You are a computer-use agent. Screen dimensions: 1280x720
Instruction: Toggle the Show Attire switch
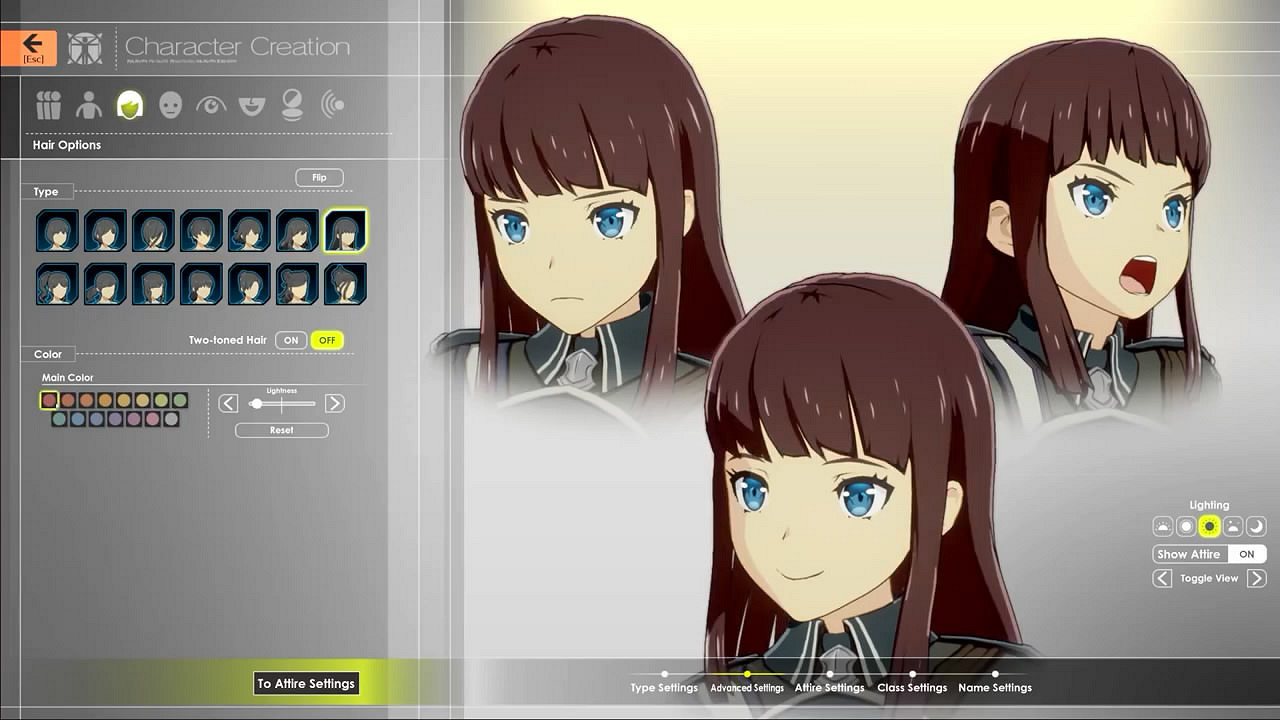point(1246,554)
